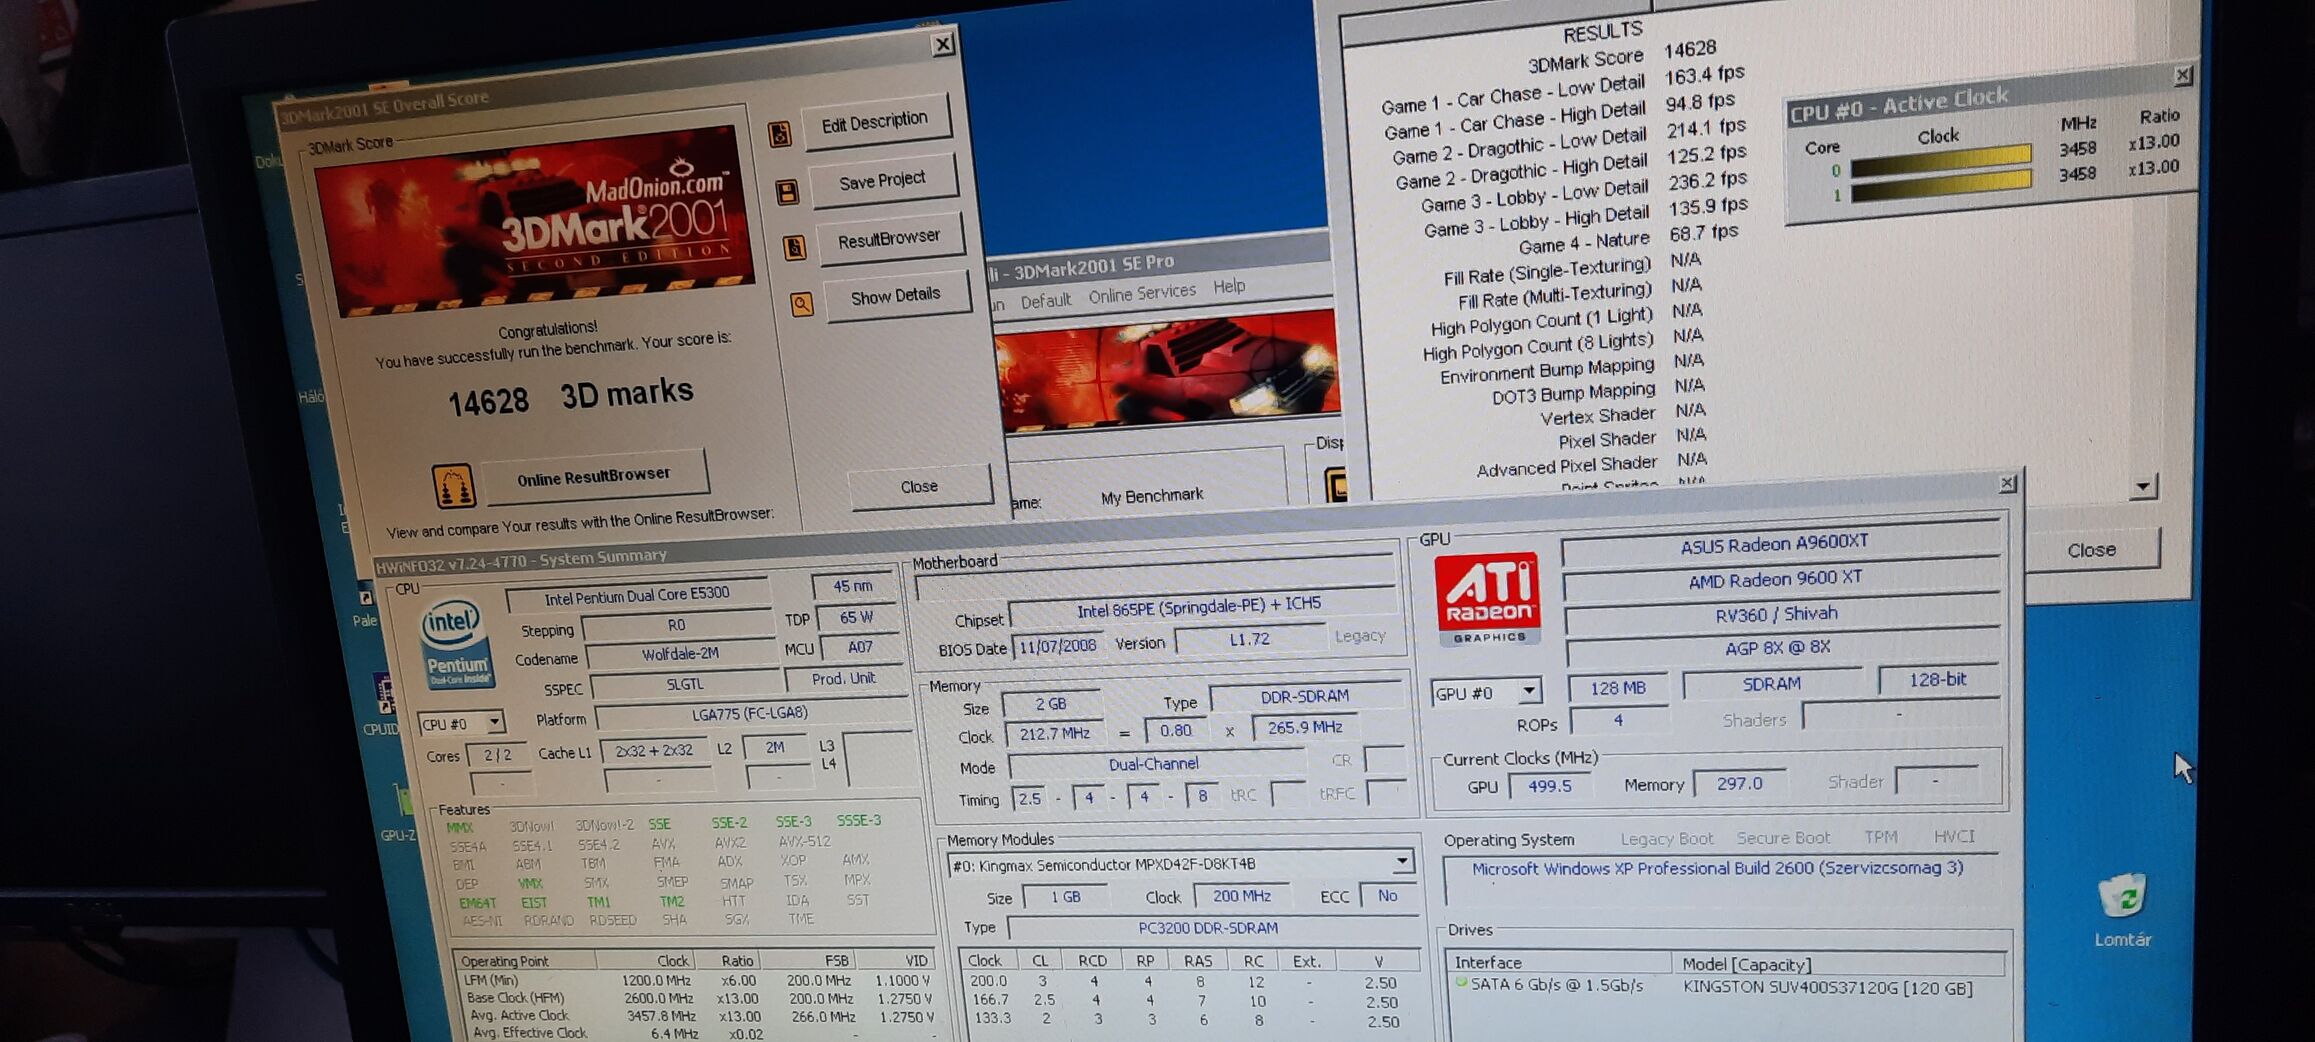The height and width of the screenshot is (1042, 2315).
Task: Click the Windows XP Professional Build 2600 text
Action: (x=1716, y=868)
